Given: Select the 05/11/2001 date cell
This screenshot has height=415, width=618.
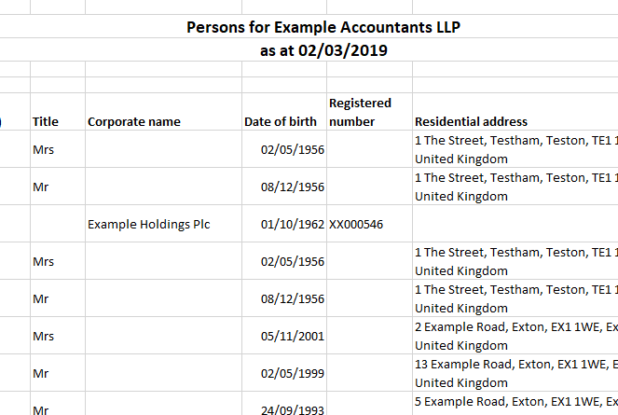Looking at the screenshot, I should [x=291, y=336].
